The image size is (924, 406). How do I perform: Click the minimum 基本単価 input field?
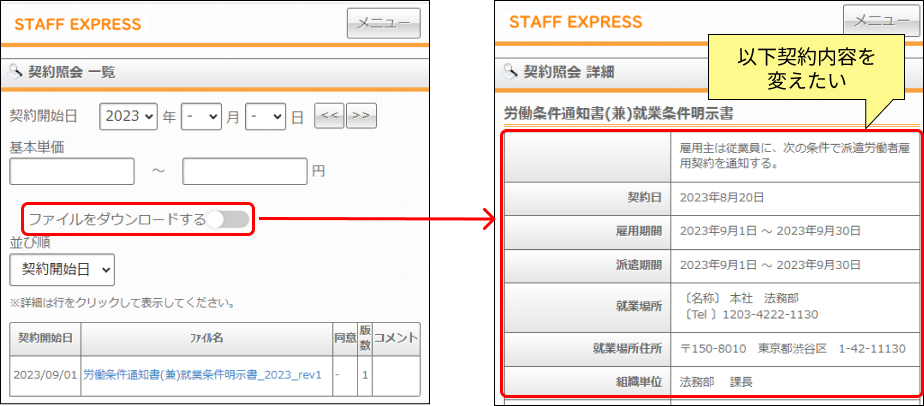tap(72, 171)
